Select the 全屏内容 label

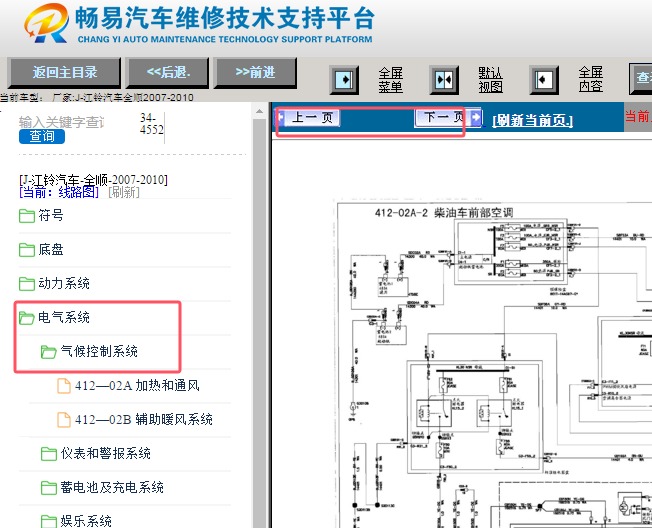tap(590, 79)
